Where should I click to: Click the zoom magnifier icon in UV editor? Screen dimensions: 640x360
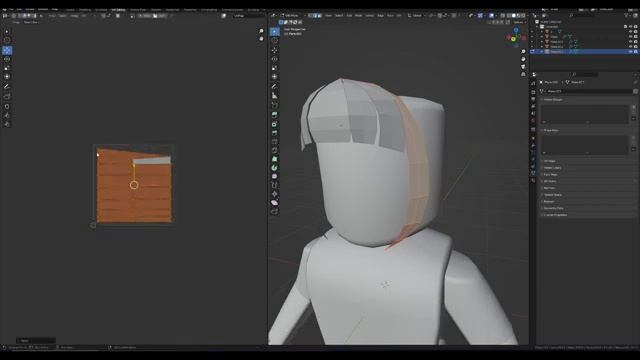(261, 31)
